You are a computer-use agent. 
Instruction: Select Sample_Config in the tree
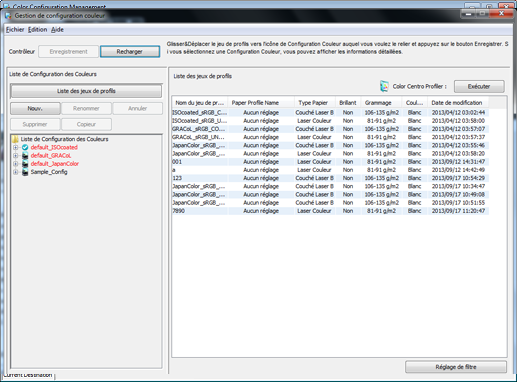pos(49,172)
